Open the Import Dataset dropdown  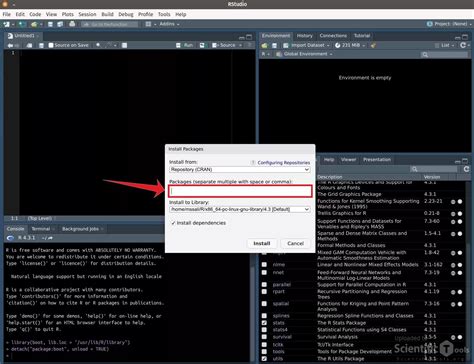pos(306,45)
